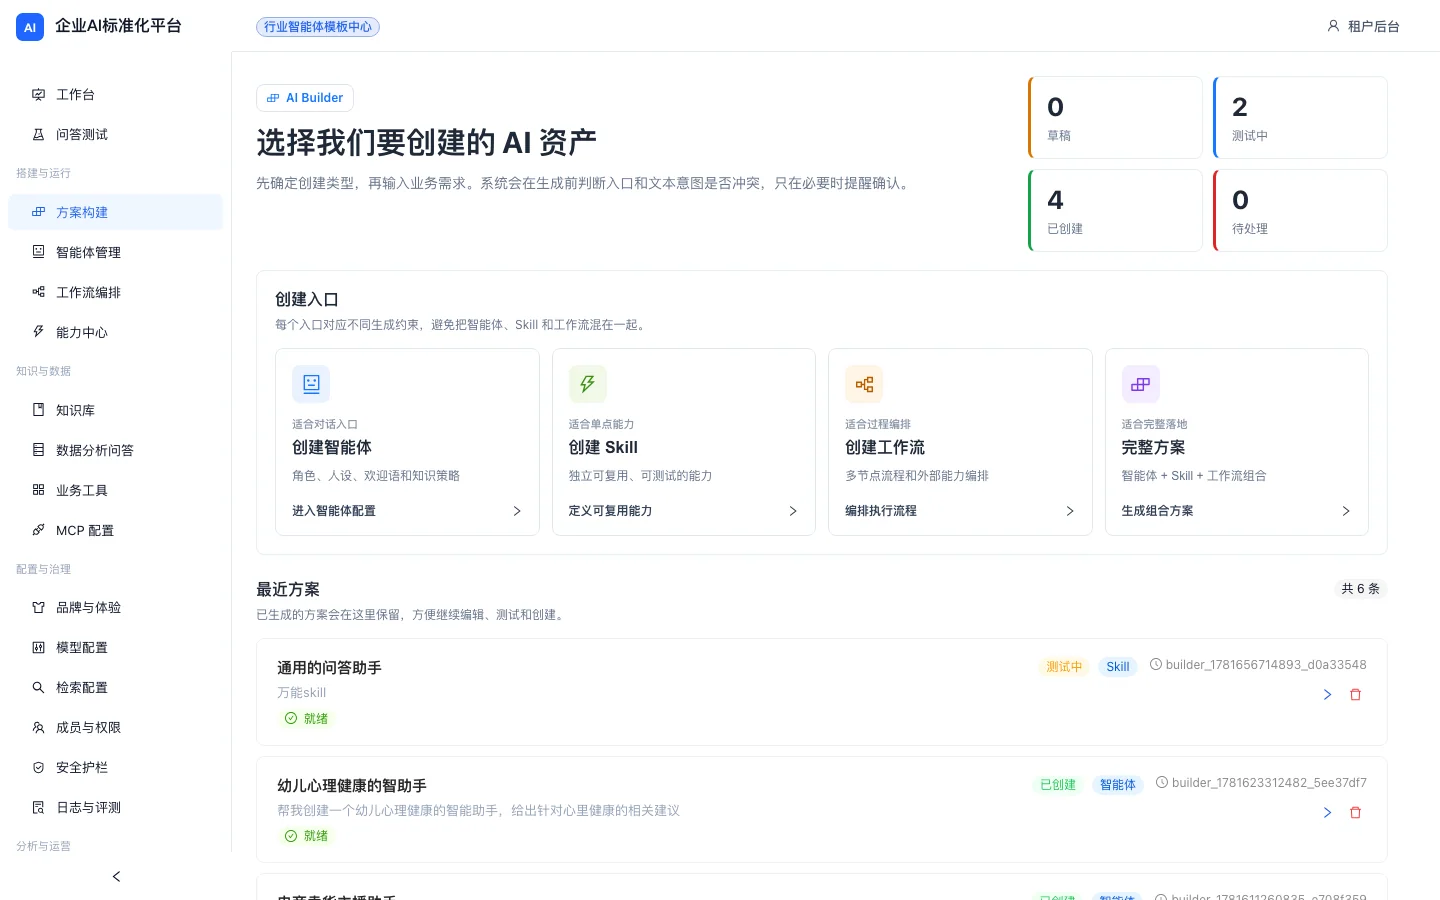Click 就绪 status under 通用的问答助手
Screen dimensions: 1440x900
click(306, 718)
